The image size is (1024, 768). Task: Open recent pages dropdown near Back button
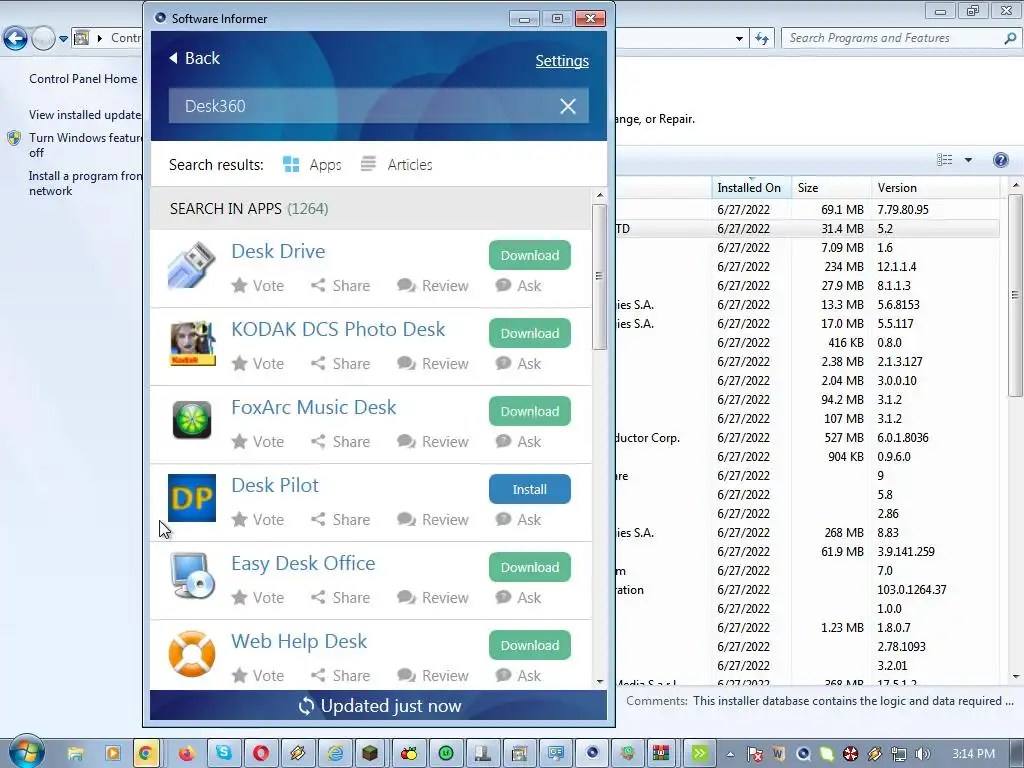click(x=63, y=39)
